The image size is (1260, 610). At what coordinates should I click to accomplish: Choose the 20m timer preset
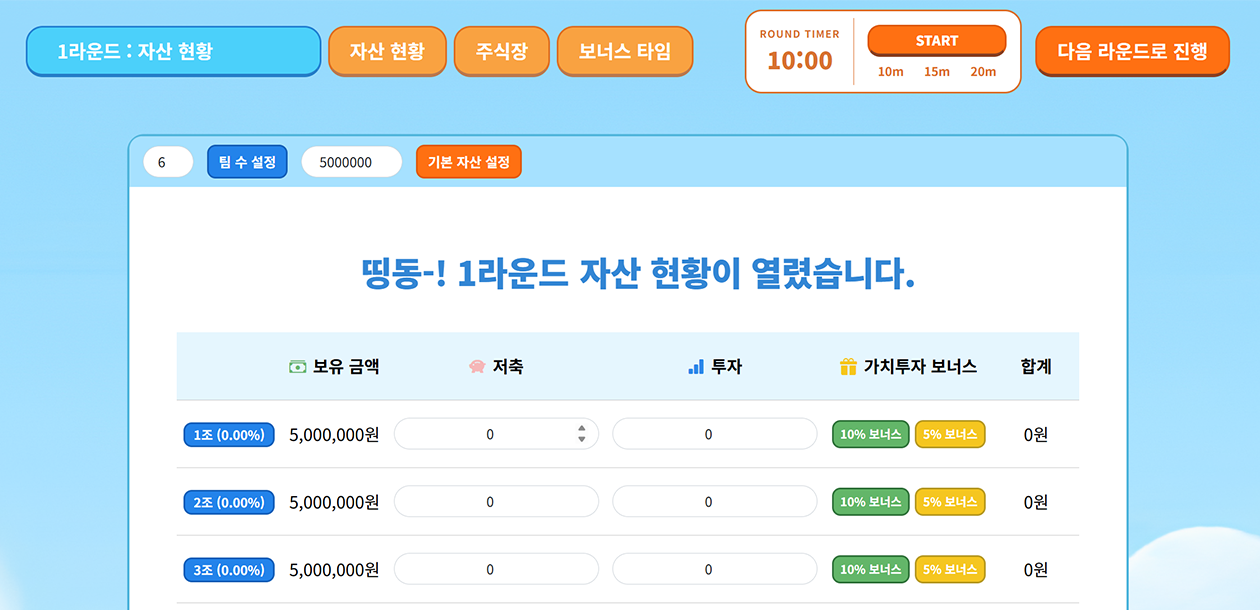[983, 72]
